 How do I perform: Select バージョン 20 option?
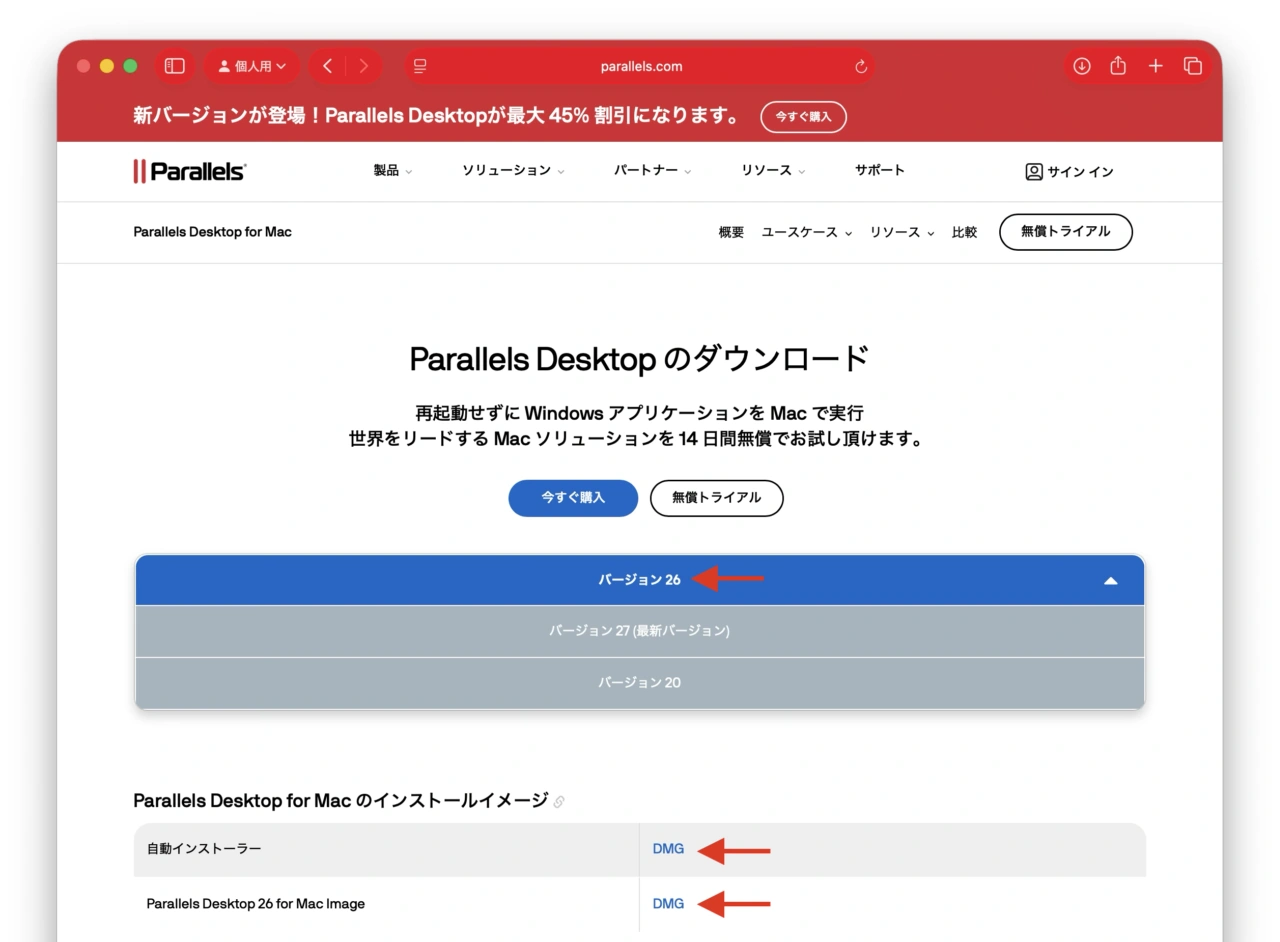click(x=640, y=683)
